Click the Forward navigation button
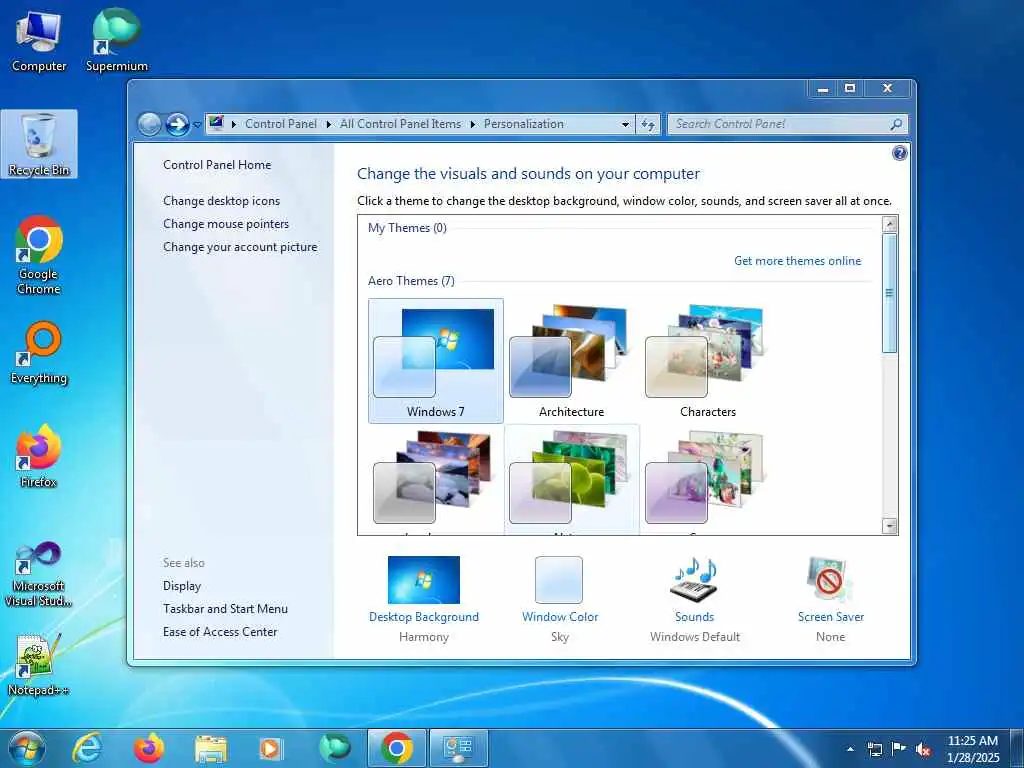Screen dimensions: 1024x768 (x=177, y=124)
